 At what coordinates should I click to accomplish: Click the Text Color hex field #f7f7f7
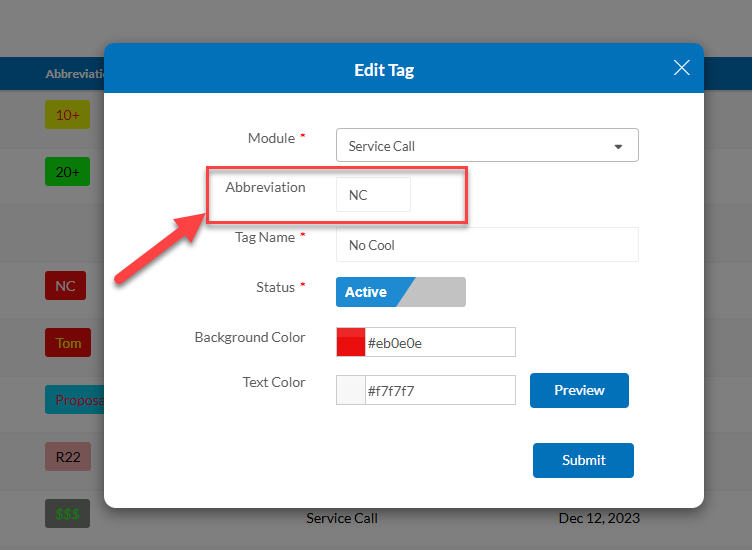click(440, 390)
